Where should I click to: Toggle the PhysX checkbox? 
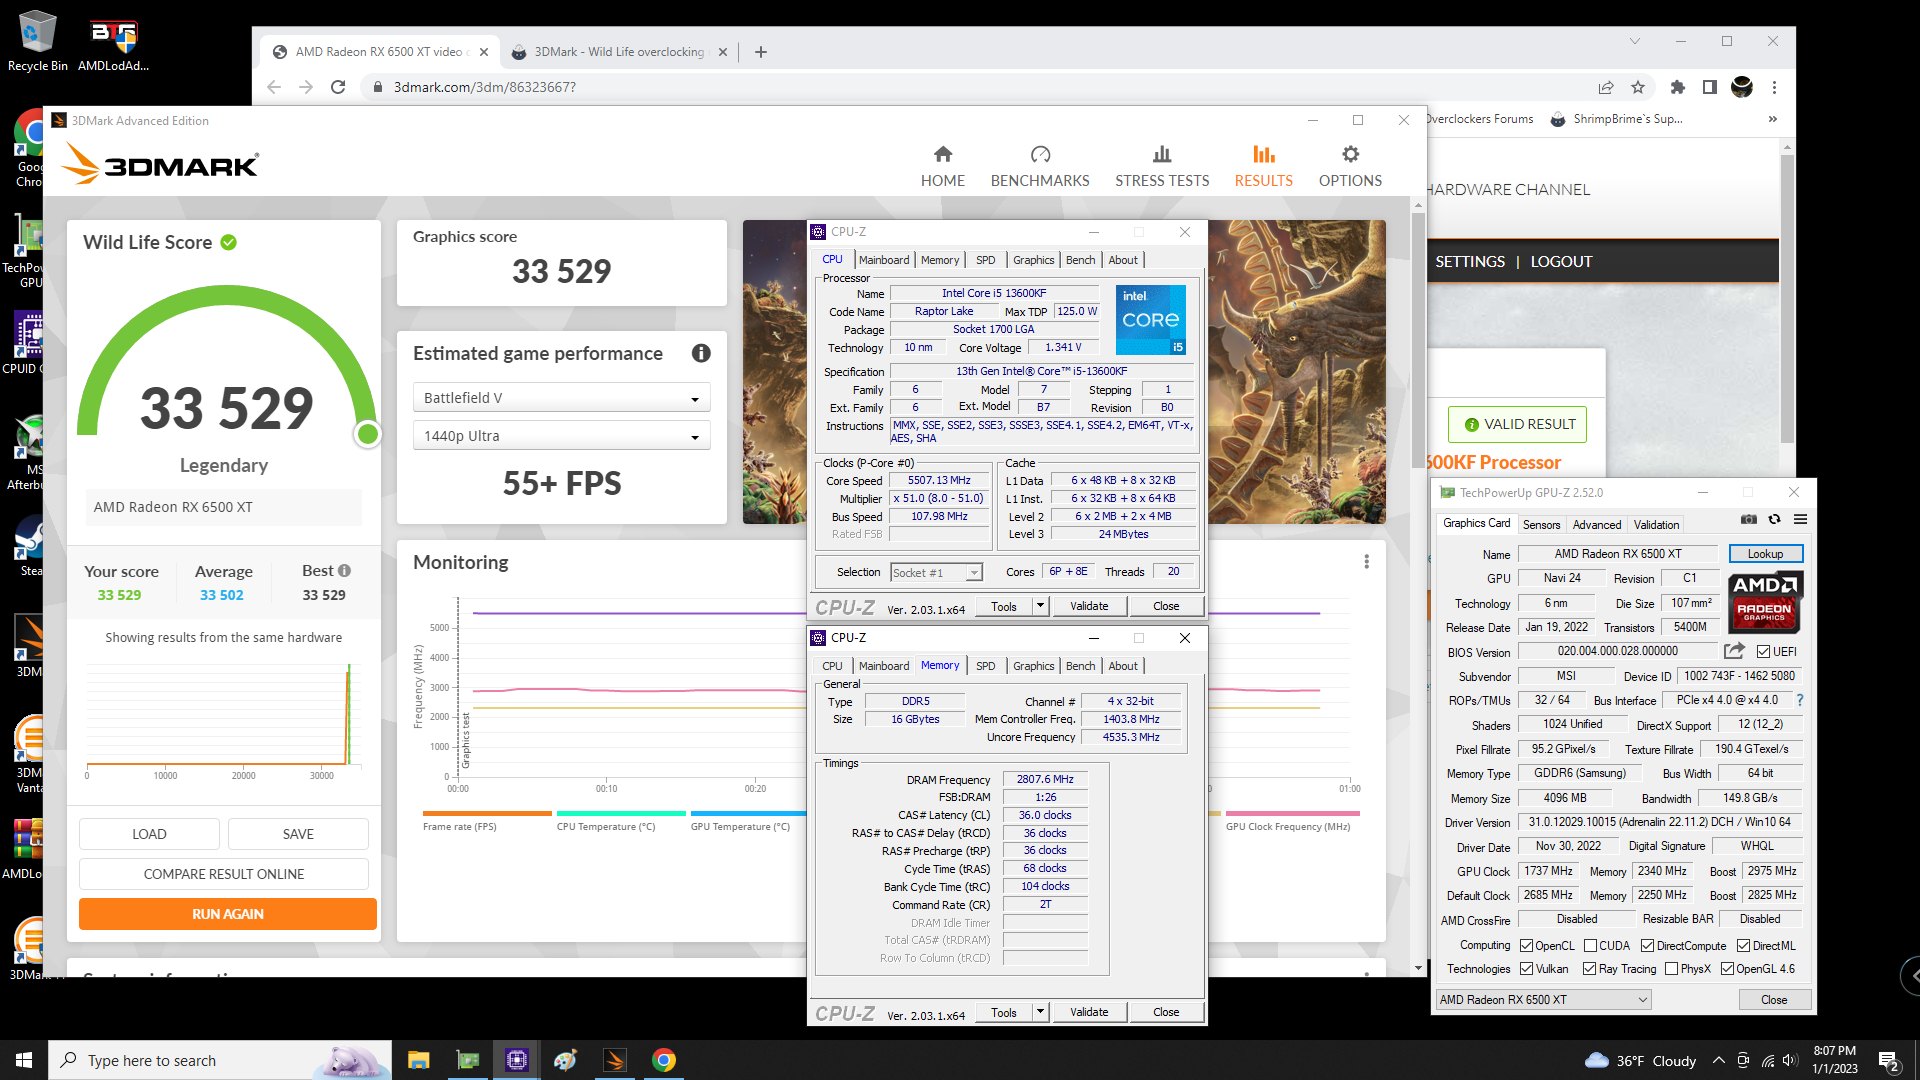pos(1671,968)
